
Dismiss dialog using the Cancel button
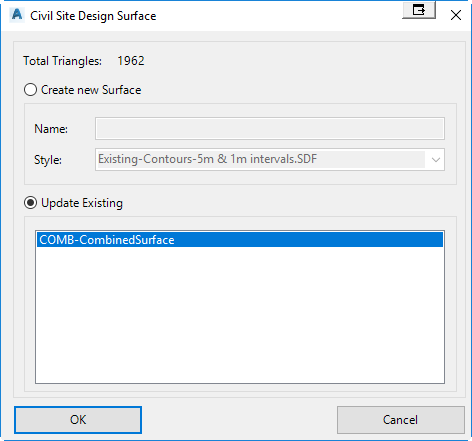400,420
